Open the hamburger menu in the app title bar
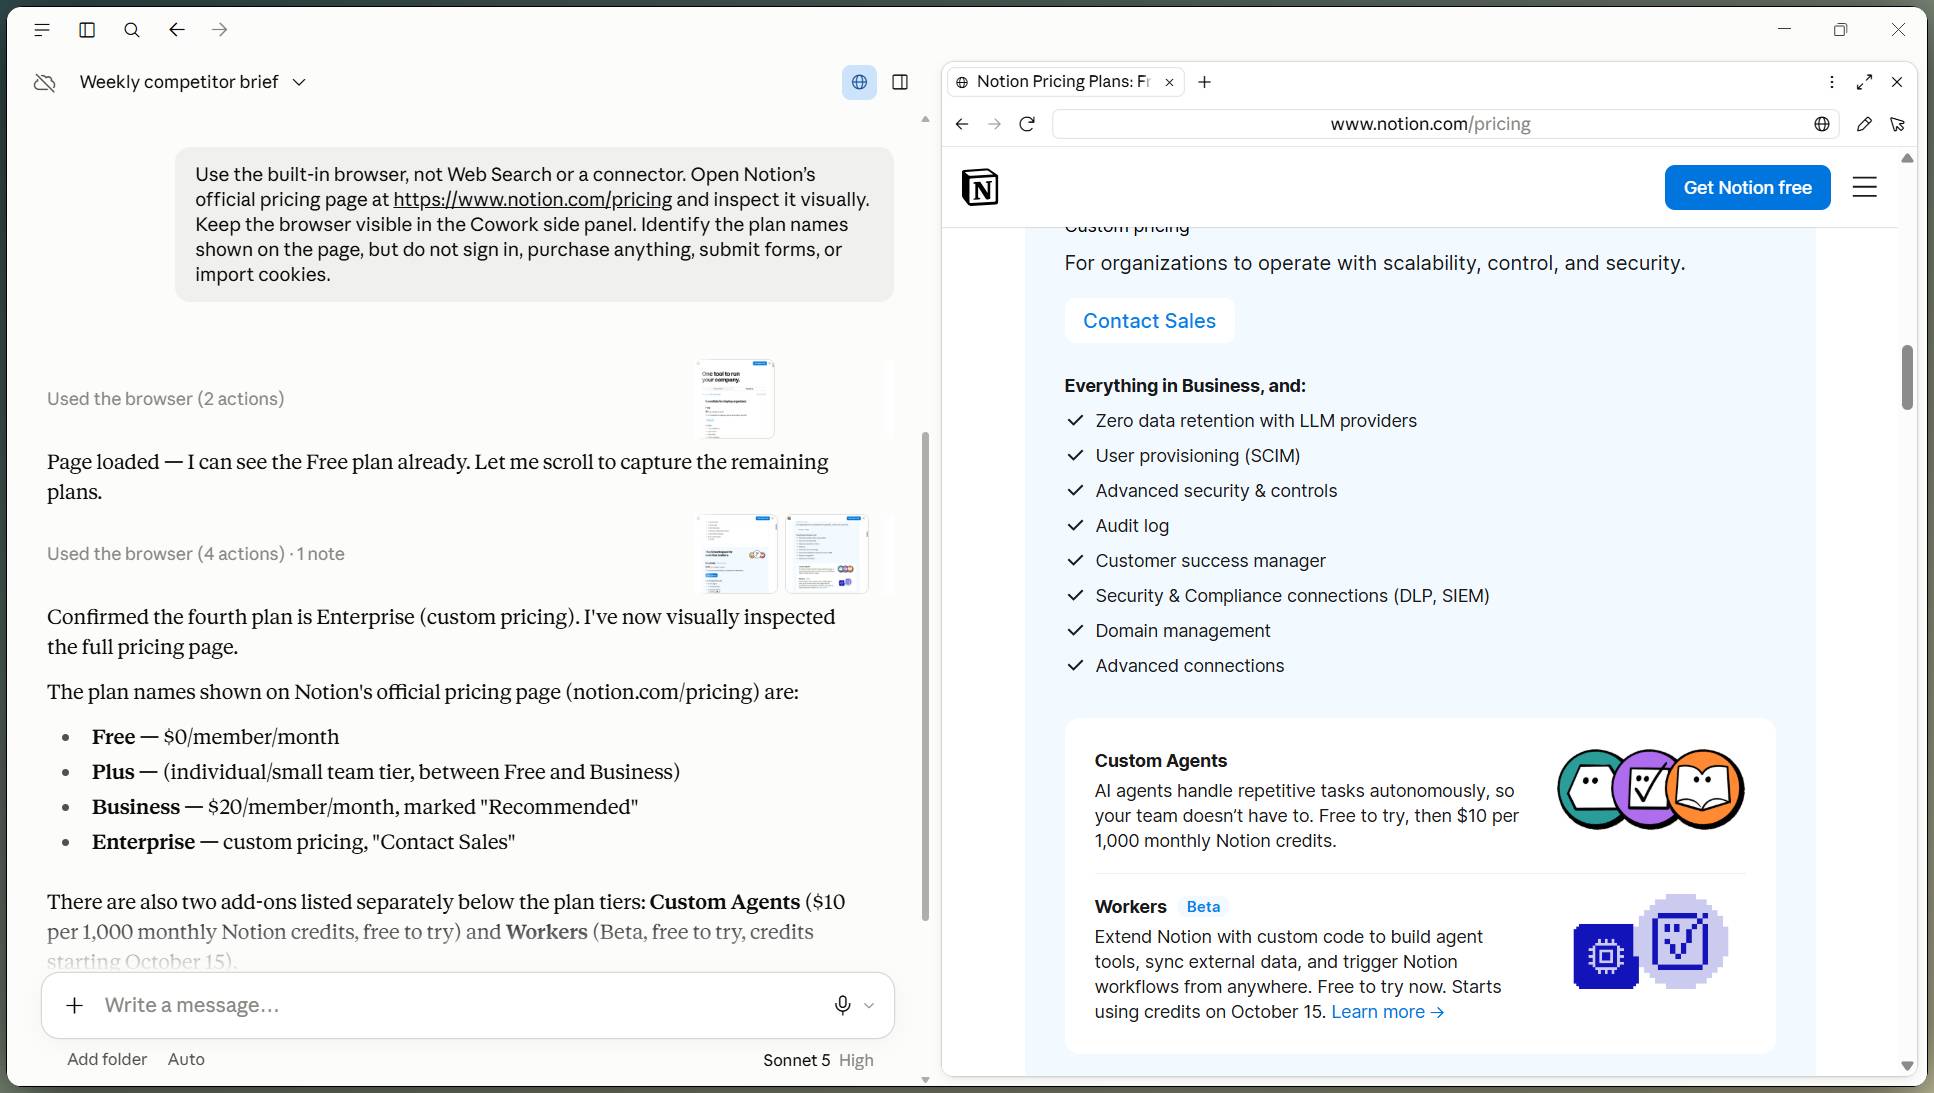The width and height of the screenshot is (1934, 1093). [42, 30]
